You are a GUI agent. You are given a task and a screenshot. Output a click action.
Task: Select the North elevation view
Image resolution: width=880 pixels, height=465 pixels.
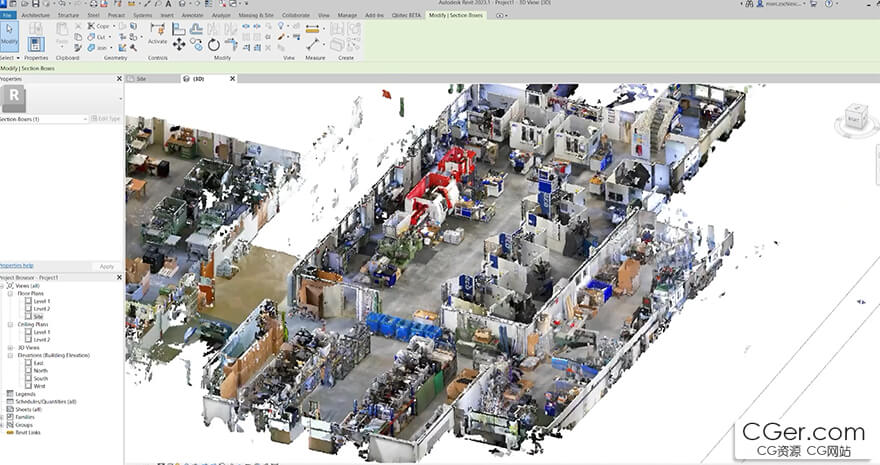pyautogui.click(x=40, y=370)
